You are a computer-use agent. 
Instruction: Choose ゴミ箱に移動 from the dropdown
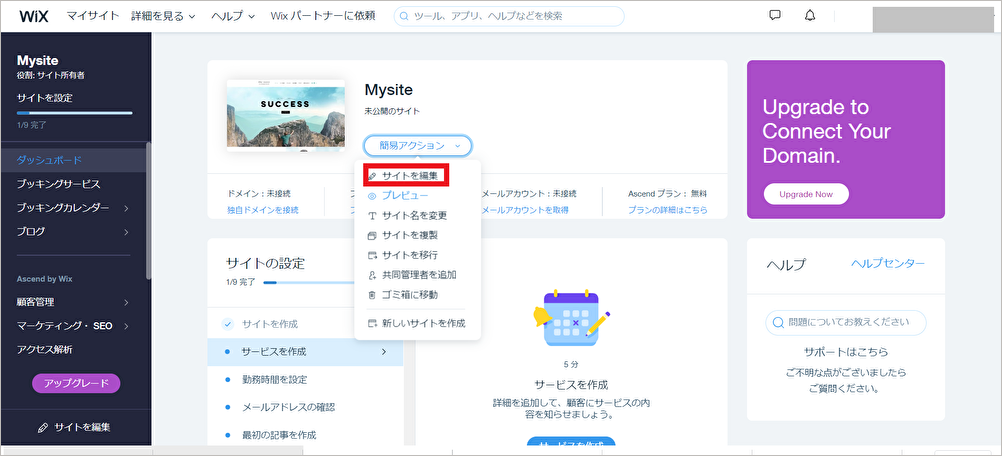click(x=410, y=295)
